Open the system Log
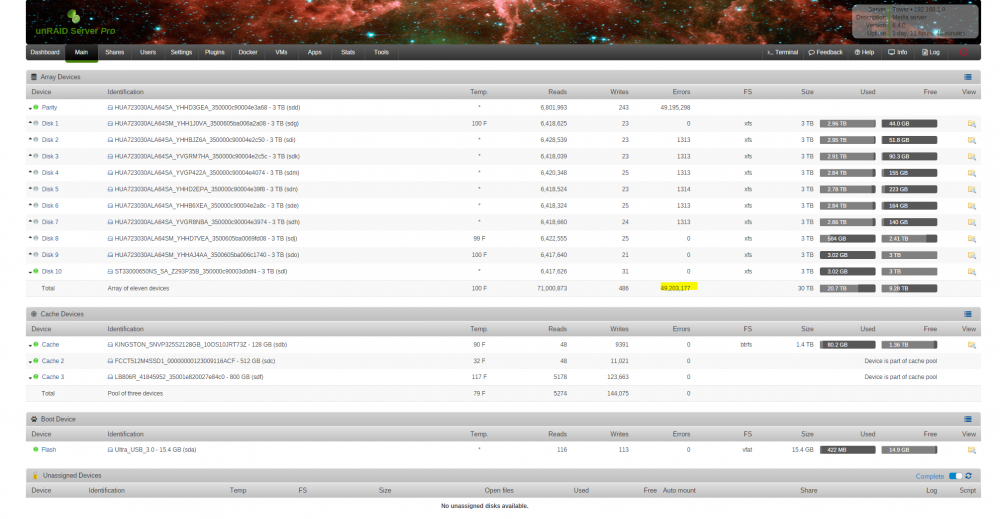 point(931,52)
